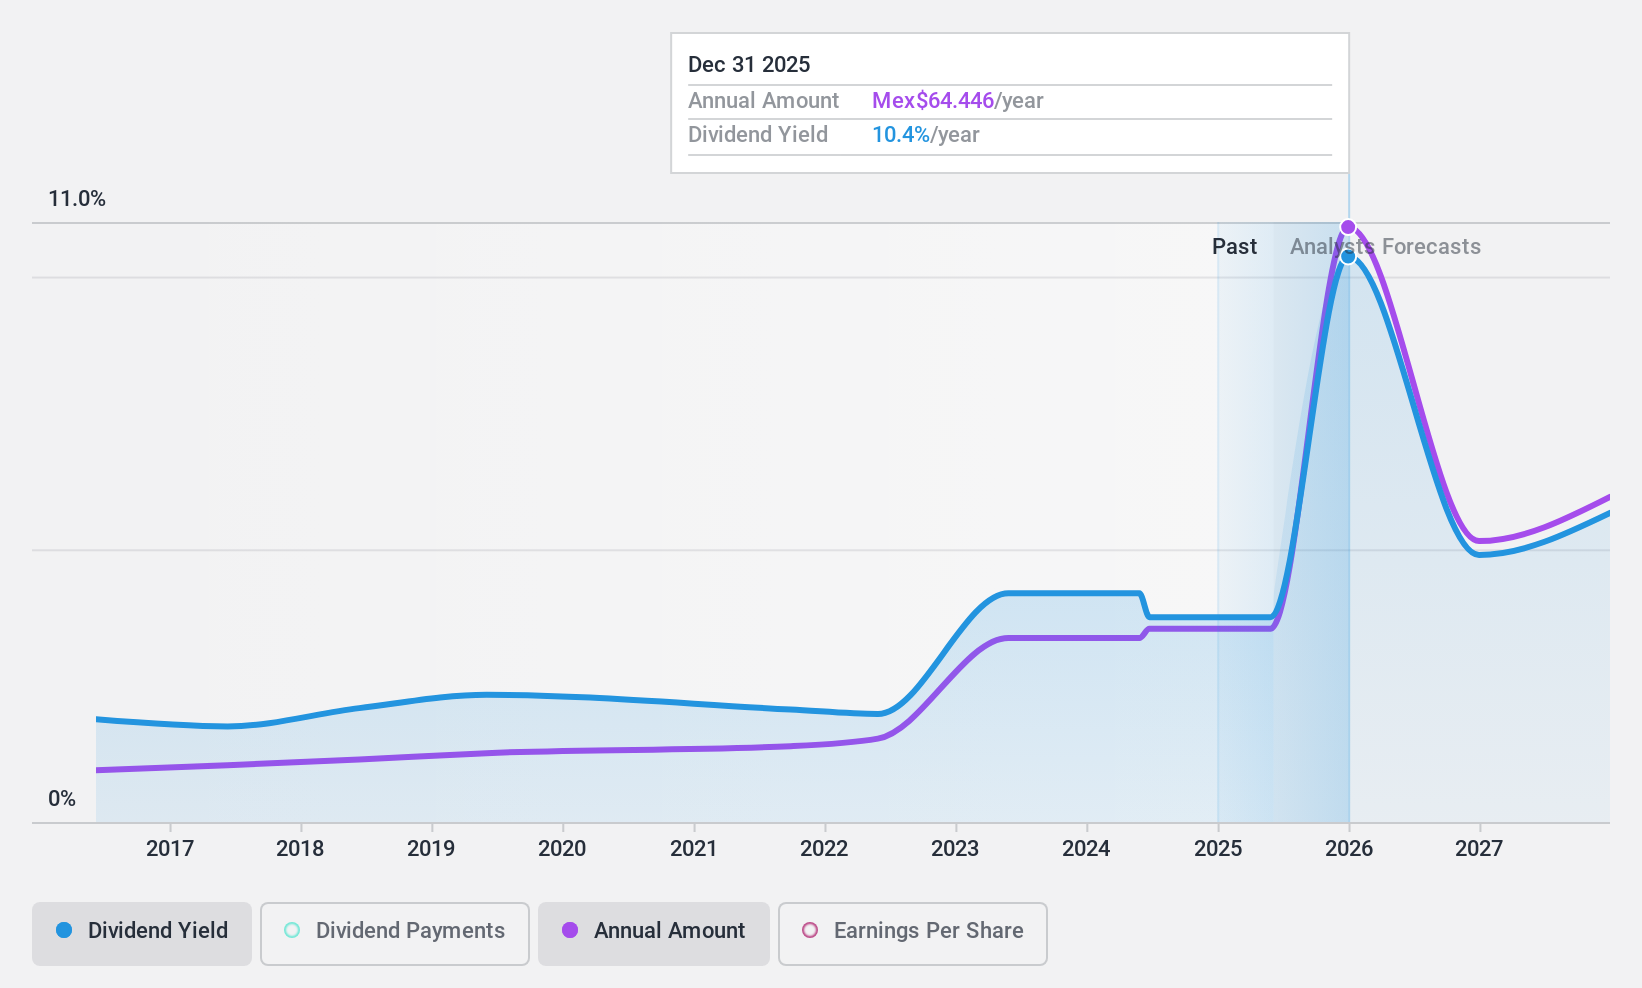Toggle the Annual Amount series
This screenshot has width=1642, height=988.
coord(654,934)
